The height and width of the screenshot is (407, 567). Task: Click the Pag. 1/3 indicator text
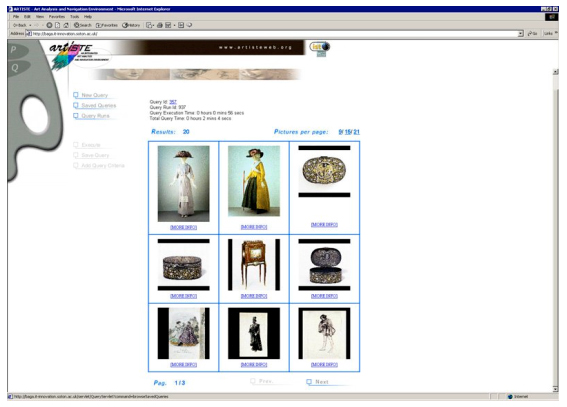click(169, 383)
